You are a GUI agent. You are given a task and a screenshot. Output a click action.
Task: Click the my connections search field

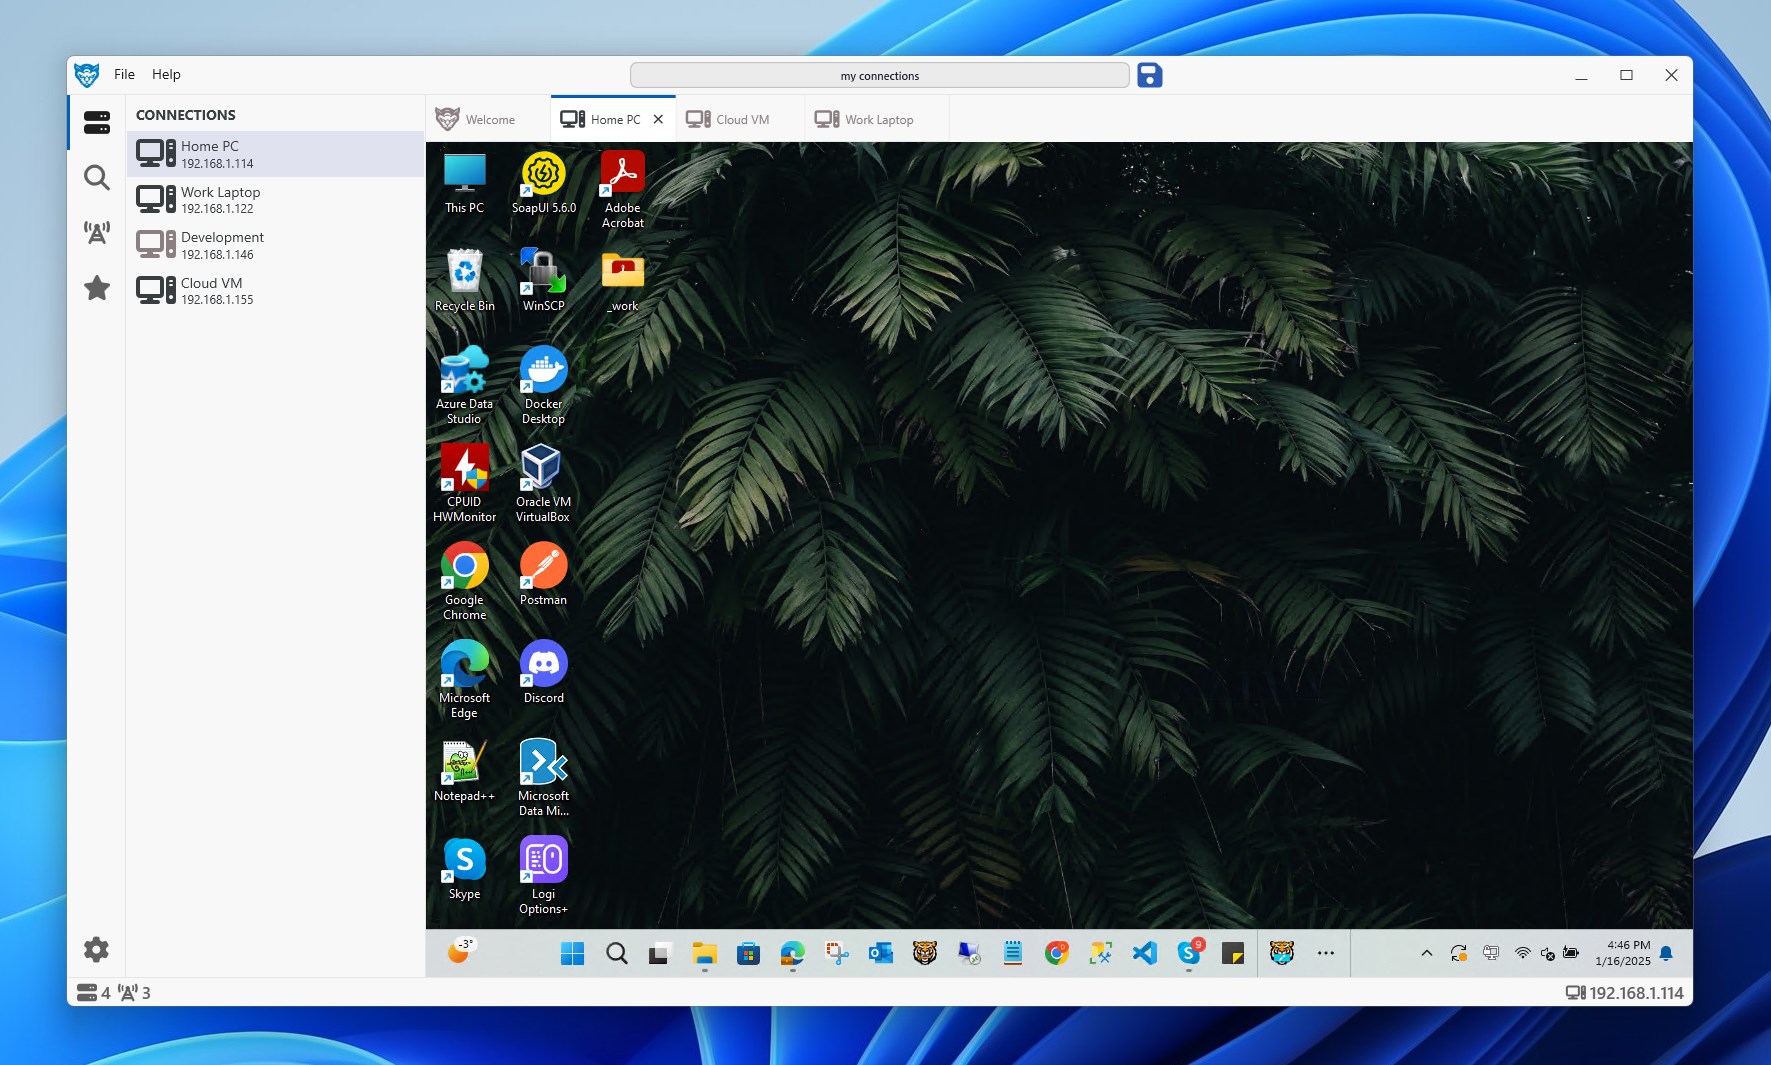[x=879, y=75]
